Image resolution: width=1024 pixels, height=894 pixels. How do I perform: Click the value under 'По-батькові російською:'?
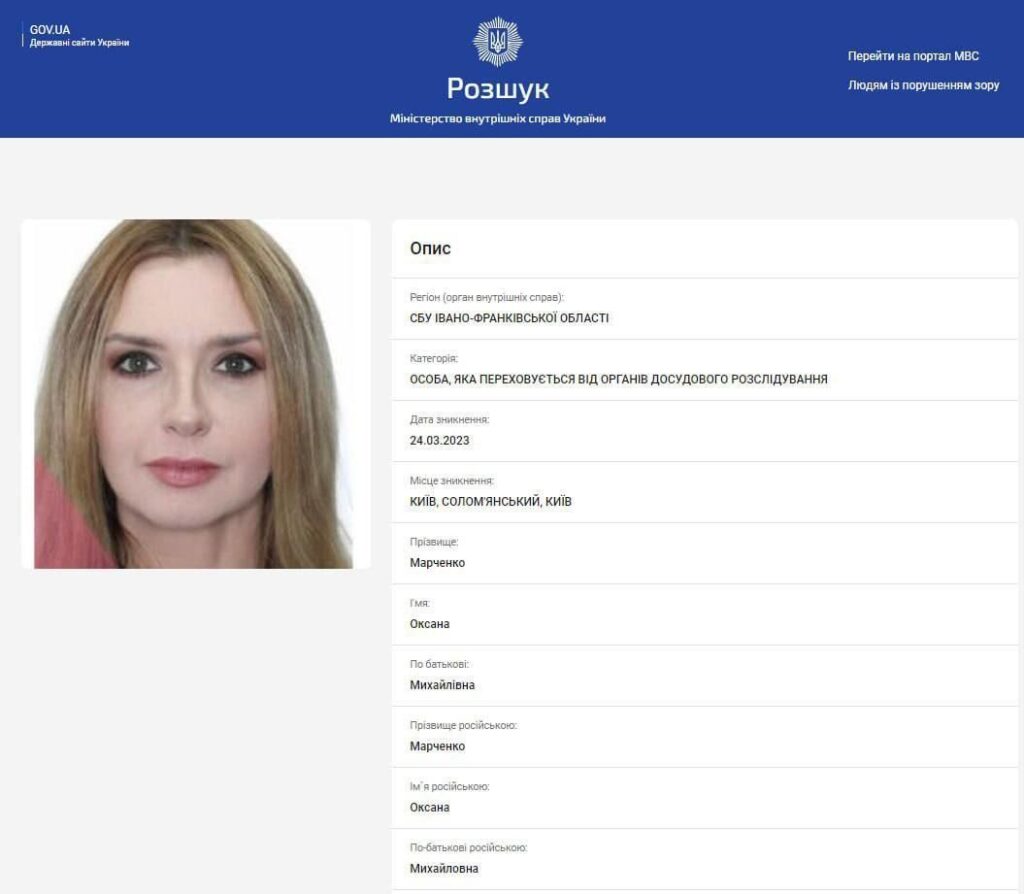pos(444,868)
